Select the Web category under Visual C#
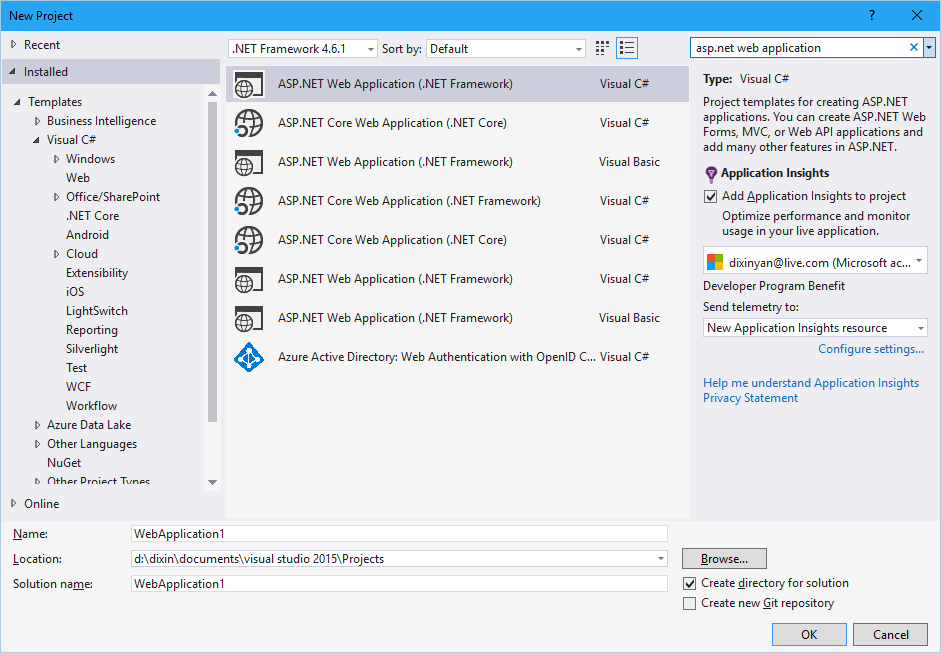Viewport: 941px width, 653px height. coord(78,178)
